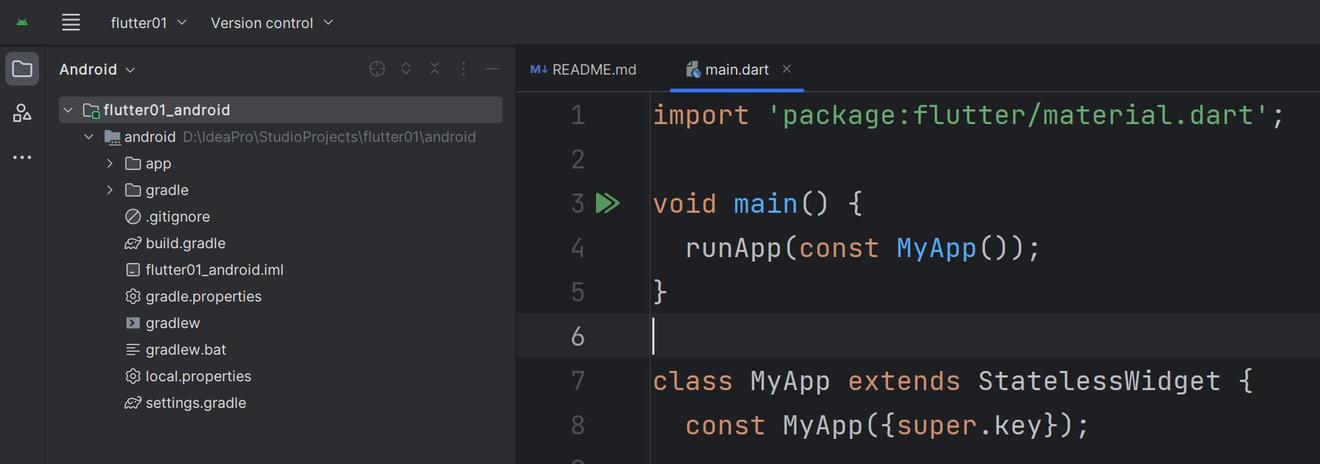Open the flutter01 project dropdown

pyautogui.click(x=148, y=22)
